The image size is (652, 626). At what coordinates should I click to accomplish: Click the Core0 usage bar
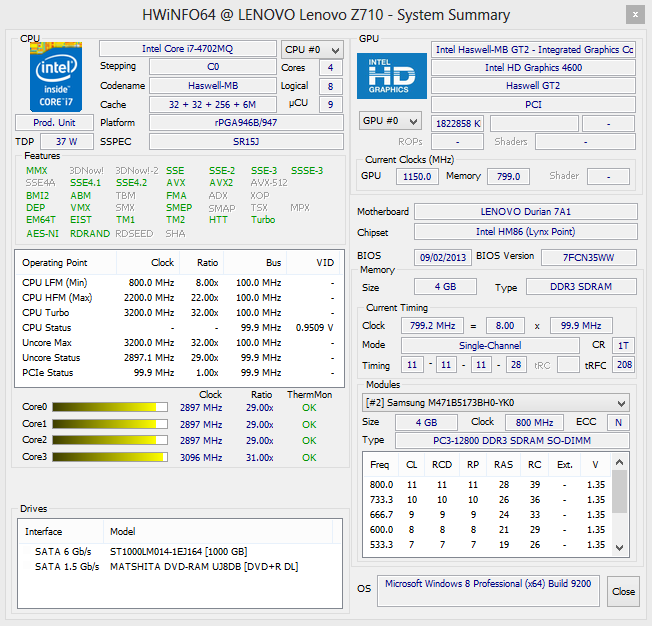(110, 407)
